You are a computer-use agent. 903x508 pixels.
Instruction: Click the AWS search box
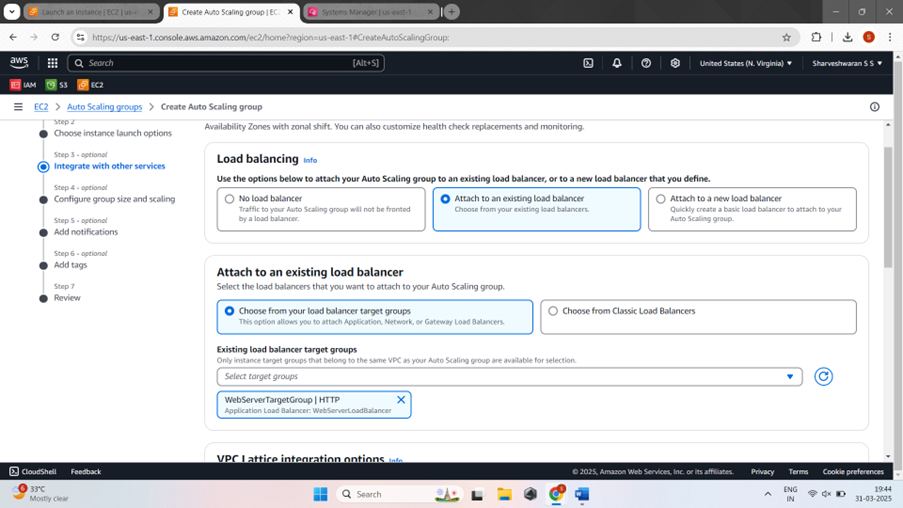(x=226, y=63)
